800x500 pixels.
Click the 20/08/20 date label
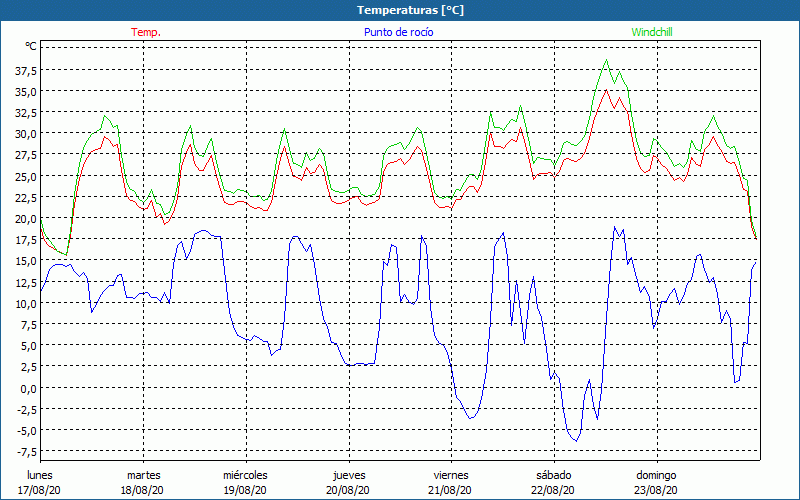(x=348, y=490)
